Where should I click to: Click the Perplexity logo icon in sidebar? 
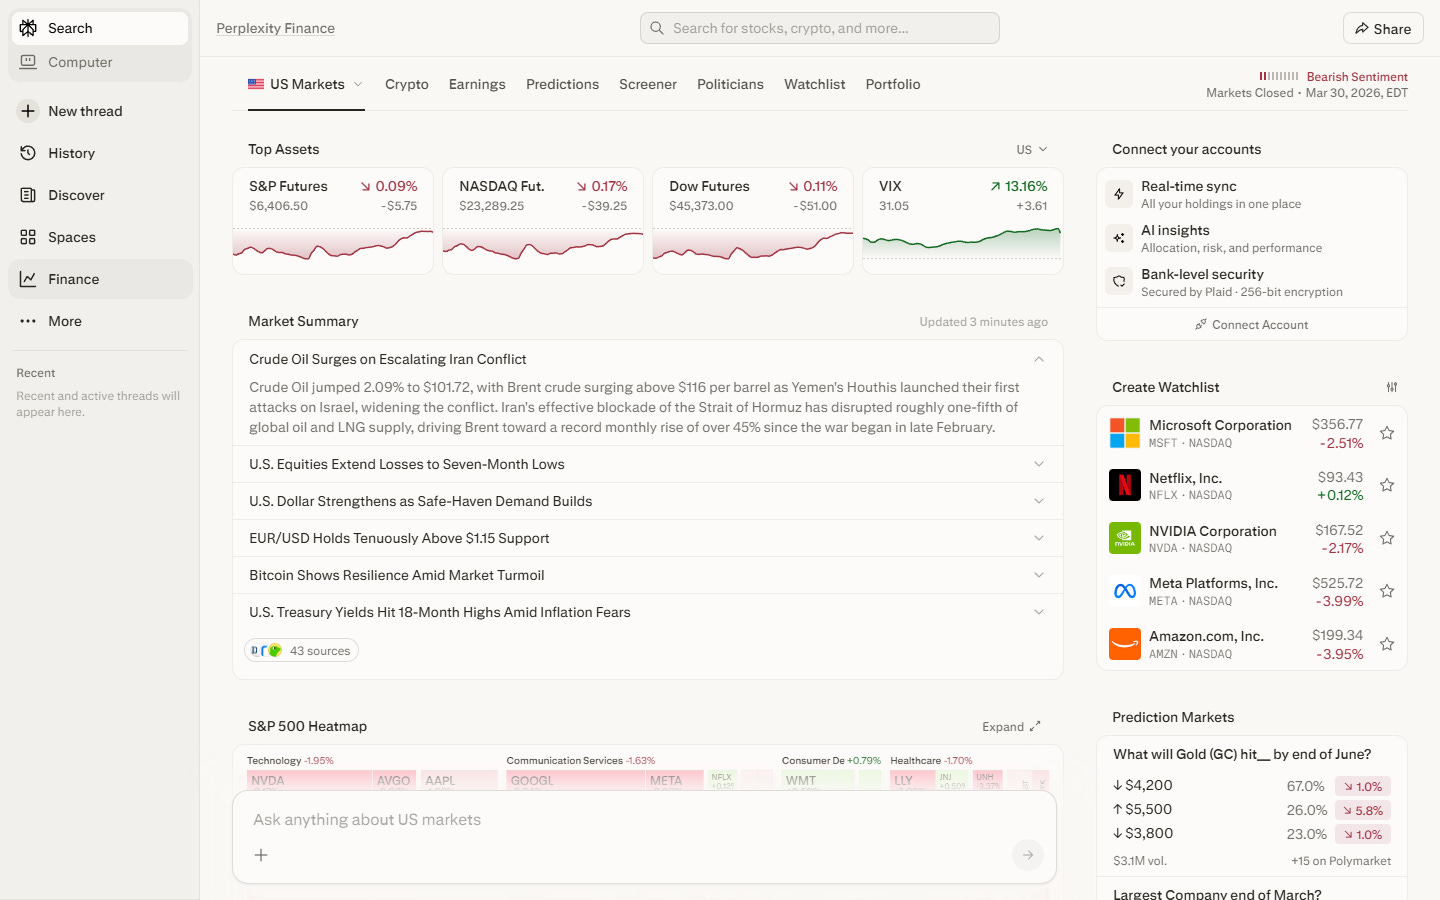click(28, 28)
